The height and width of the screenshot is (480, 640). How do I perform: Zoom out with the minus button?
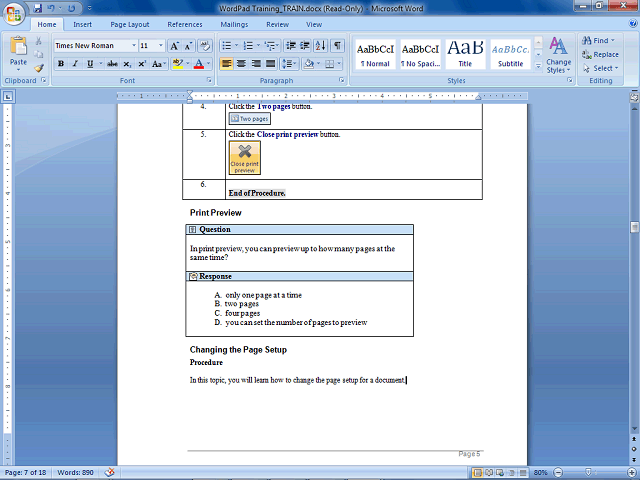pos(558,473)
